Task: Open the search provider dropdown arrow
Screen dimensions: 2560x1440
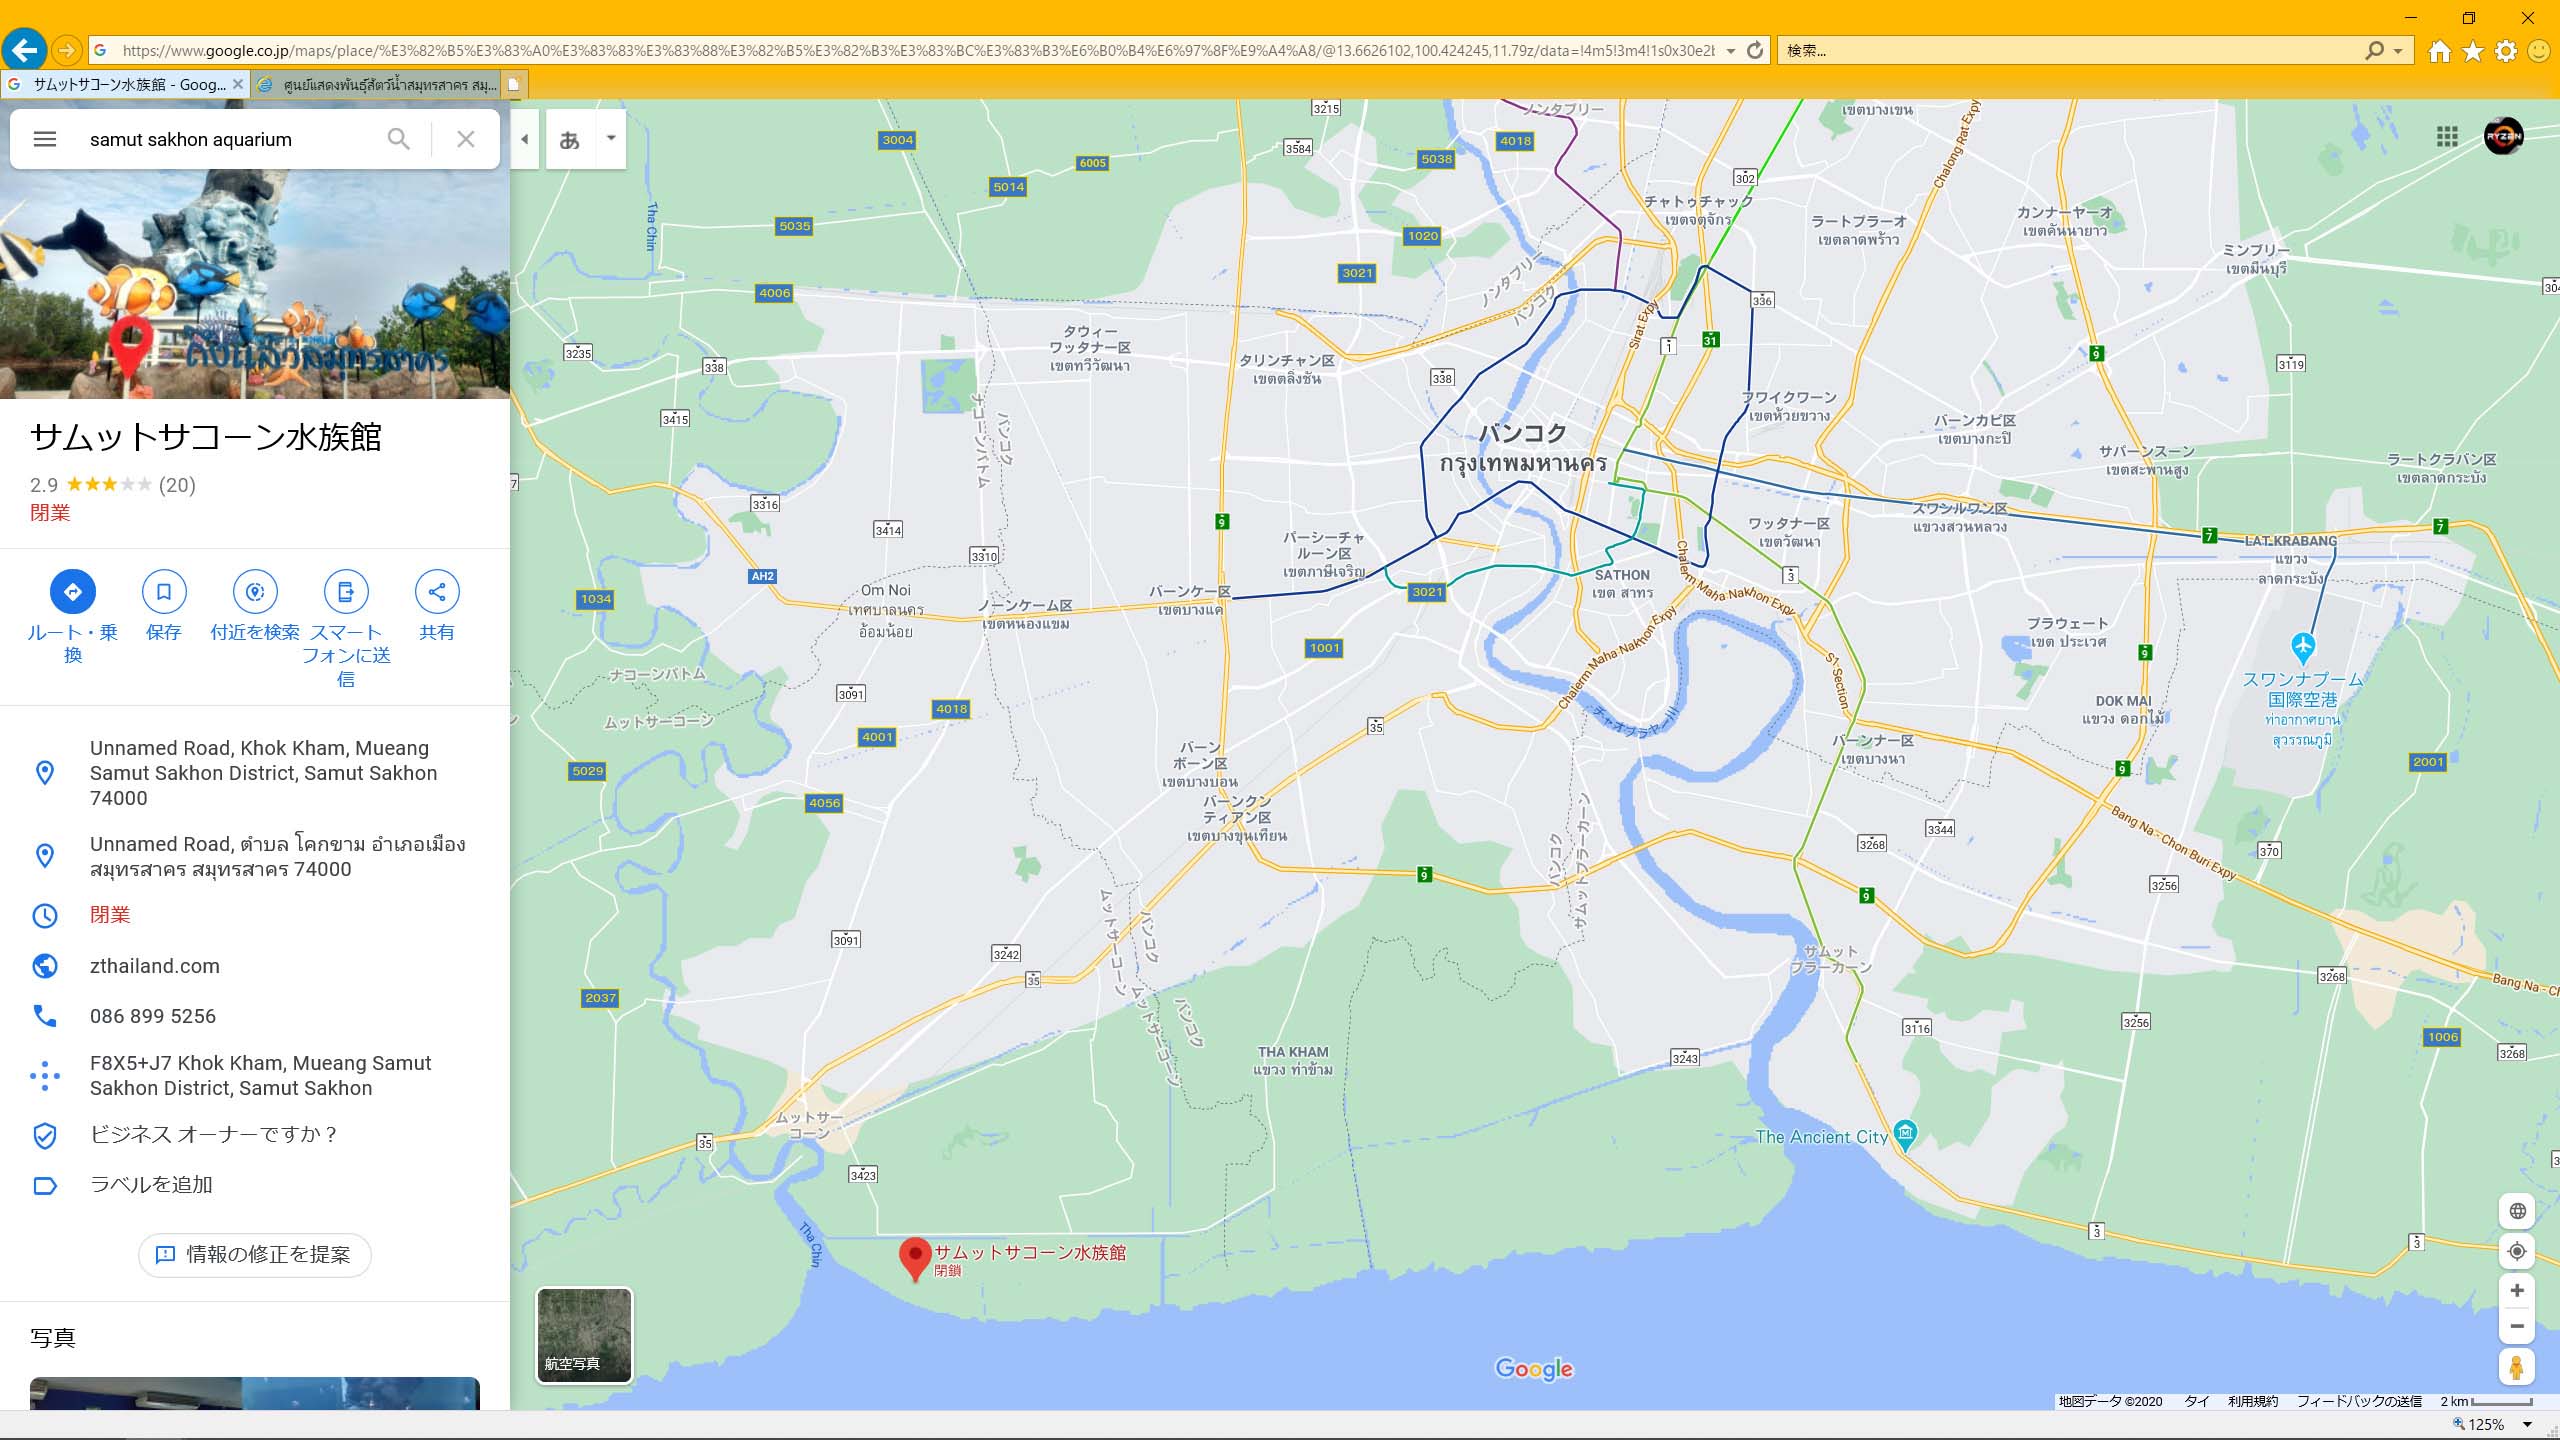Action: point(2398,51)
